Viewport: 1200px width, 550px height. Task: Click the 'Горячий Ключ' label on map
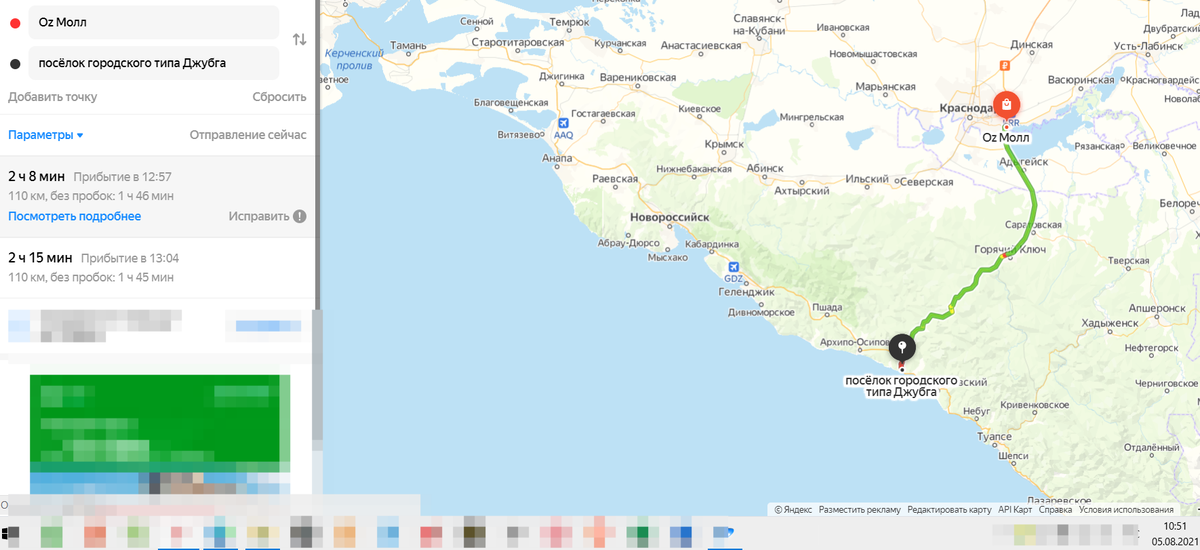1011,249
